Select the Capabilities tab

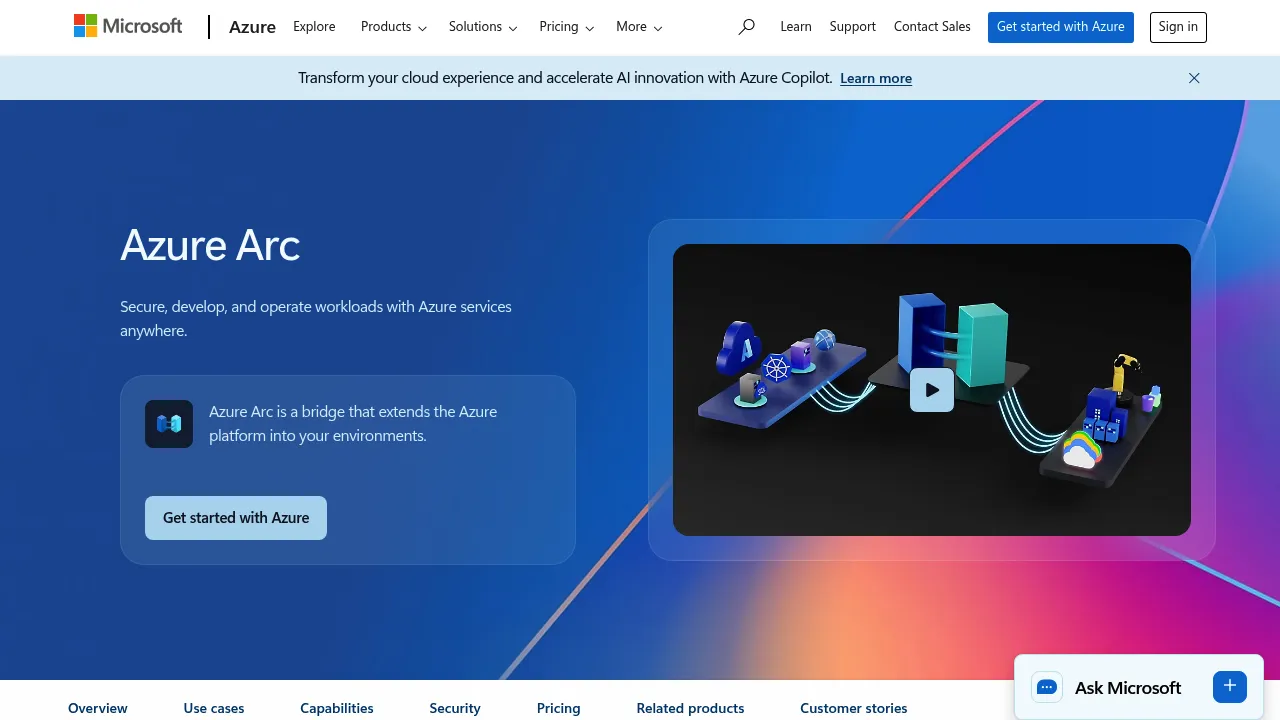point(337,708)
